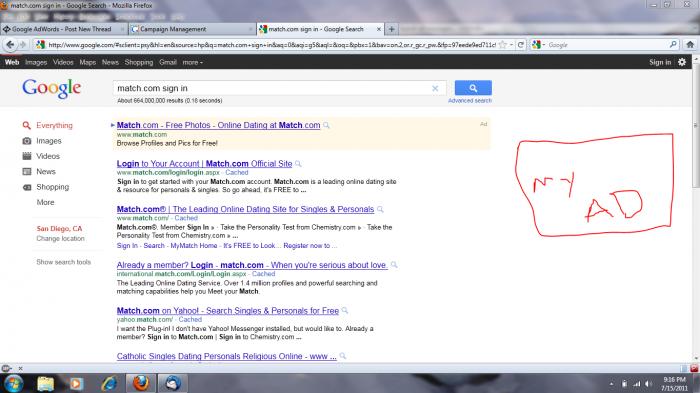Preview magnifier beside Catholic Singles result

point(342,356)
